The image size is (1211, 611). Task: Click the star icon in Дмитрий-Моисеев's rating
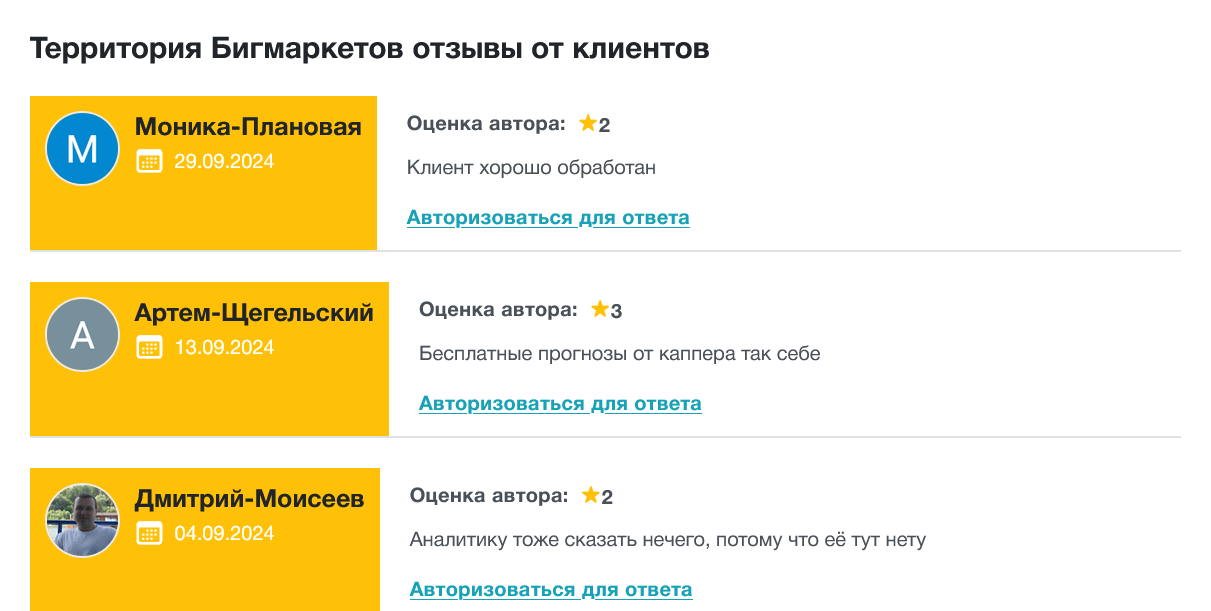pos(591,495)
